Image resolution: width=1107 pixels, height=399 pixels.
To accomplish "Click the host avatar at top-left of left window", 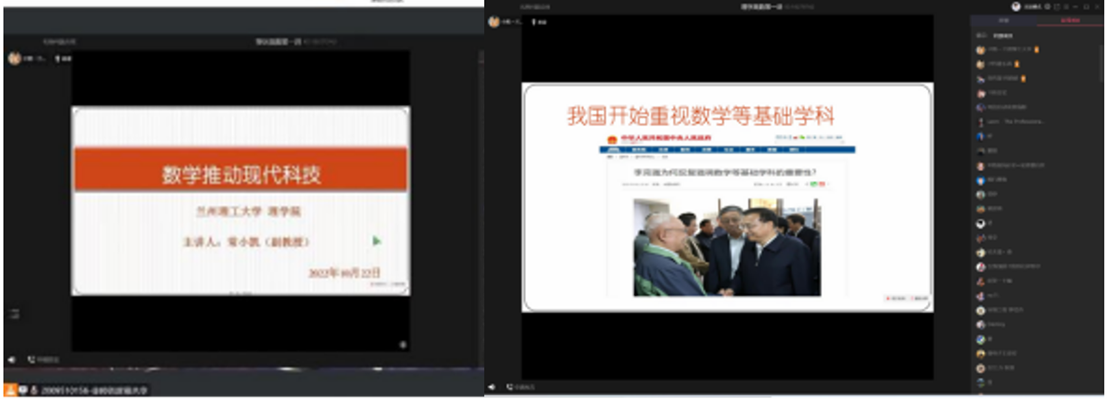I will (x=13, y=59).
